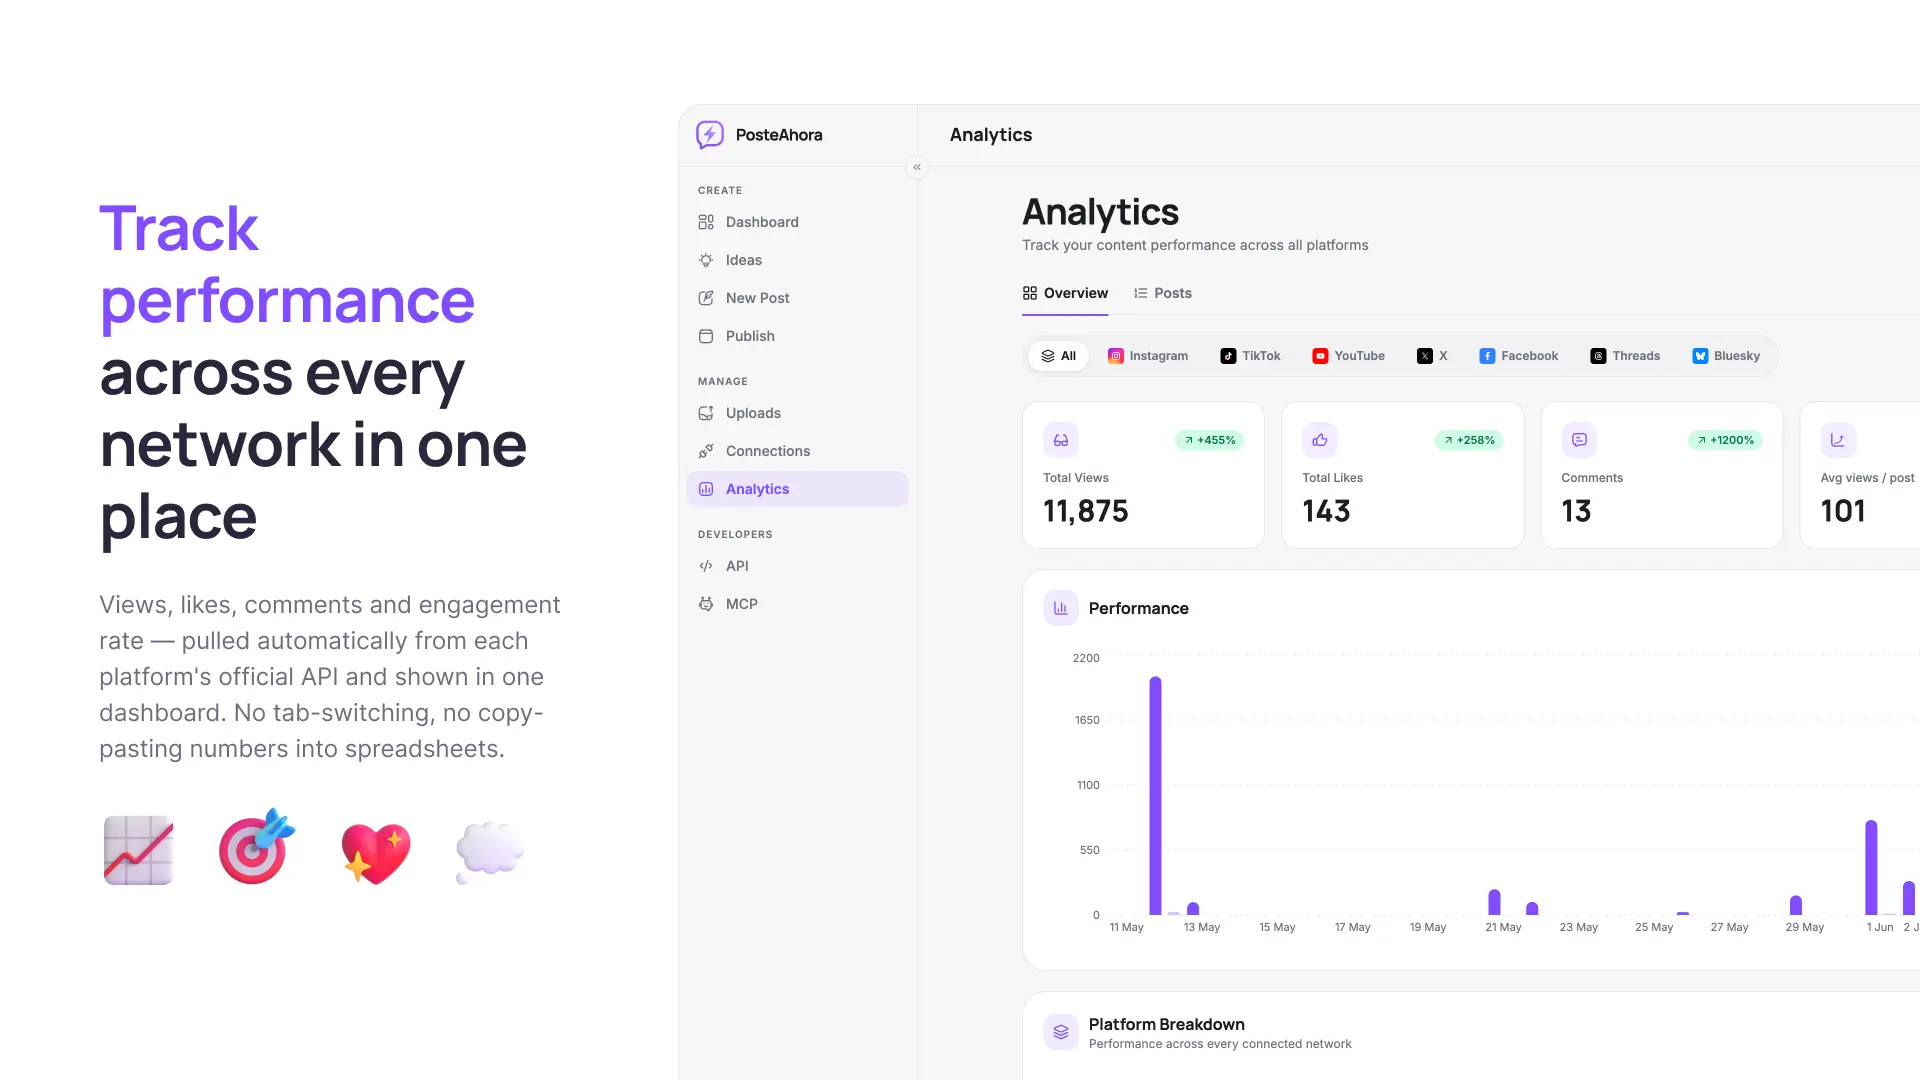Click the bar at 21 May
Viewport: 1920px width, 1080px height.
[x=1494, y=902]
